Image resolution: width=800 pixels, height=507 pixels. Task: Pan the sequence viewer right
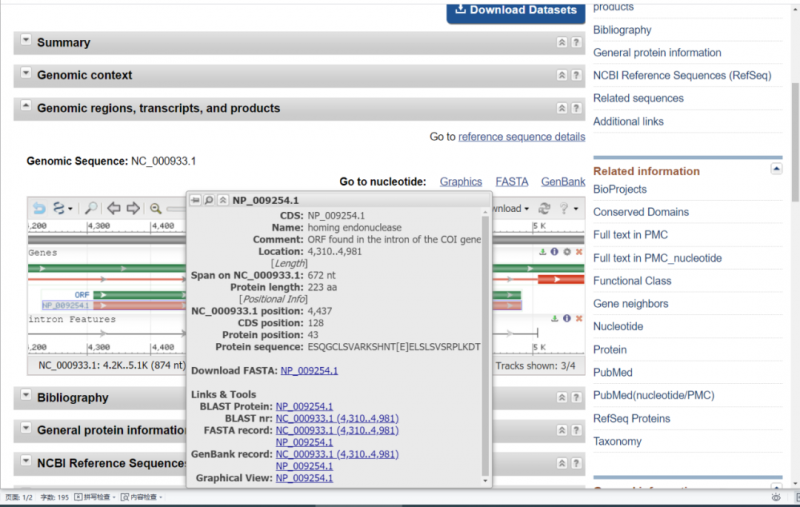point(132,208)
